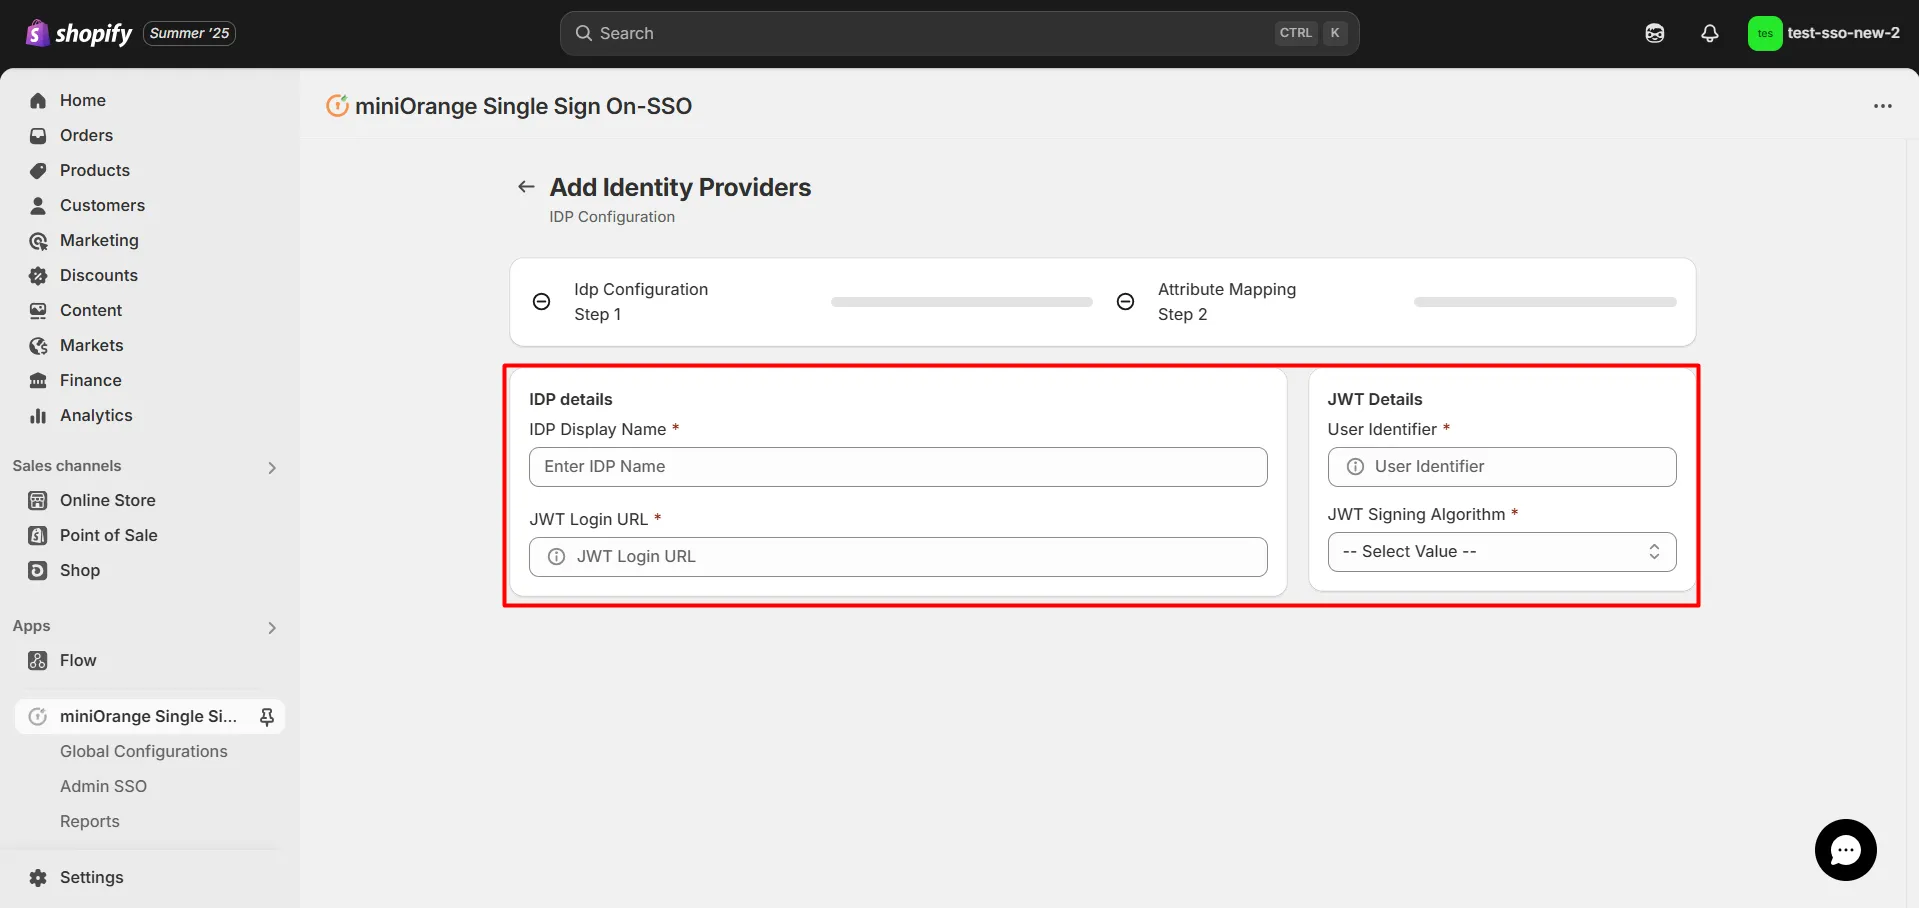Click the User Identifier input field
The image size is (1919, 908).
(1501, 467)
